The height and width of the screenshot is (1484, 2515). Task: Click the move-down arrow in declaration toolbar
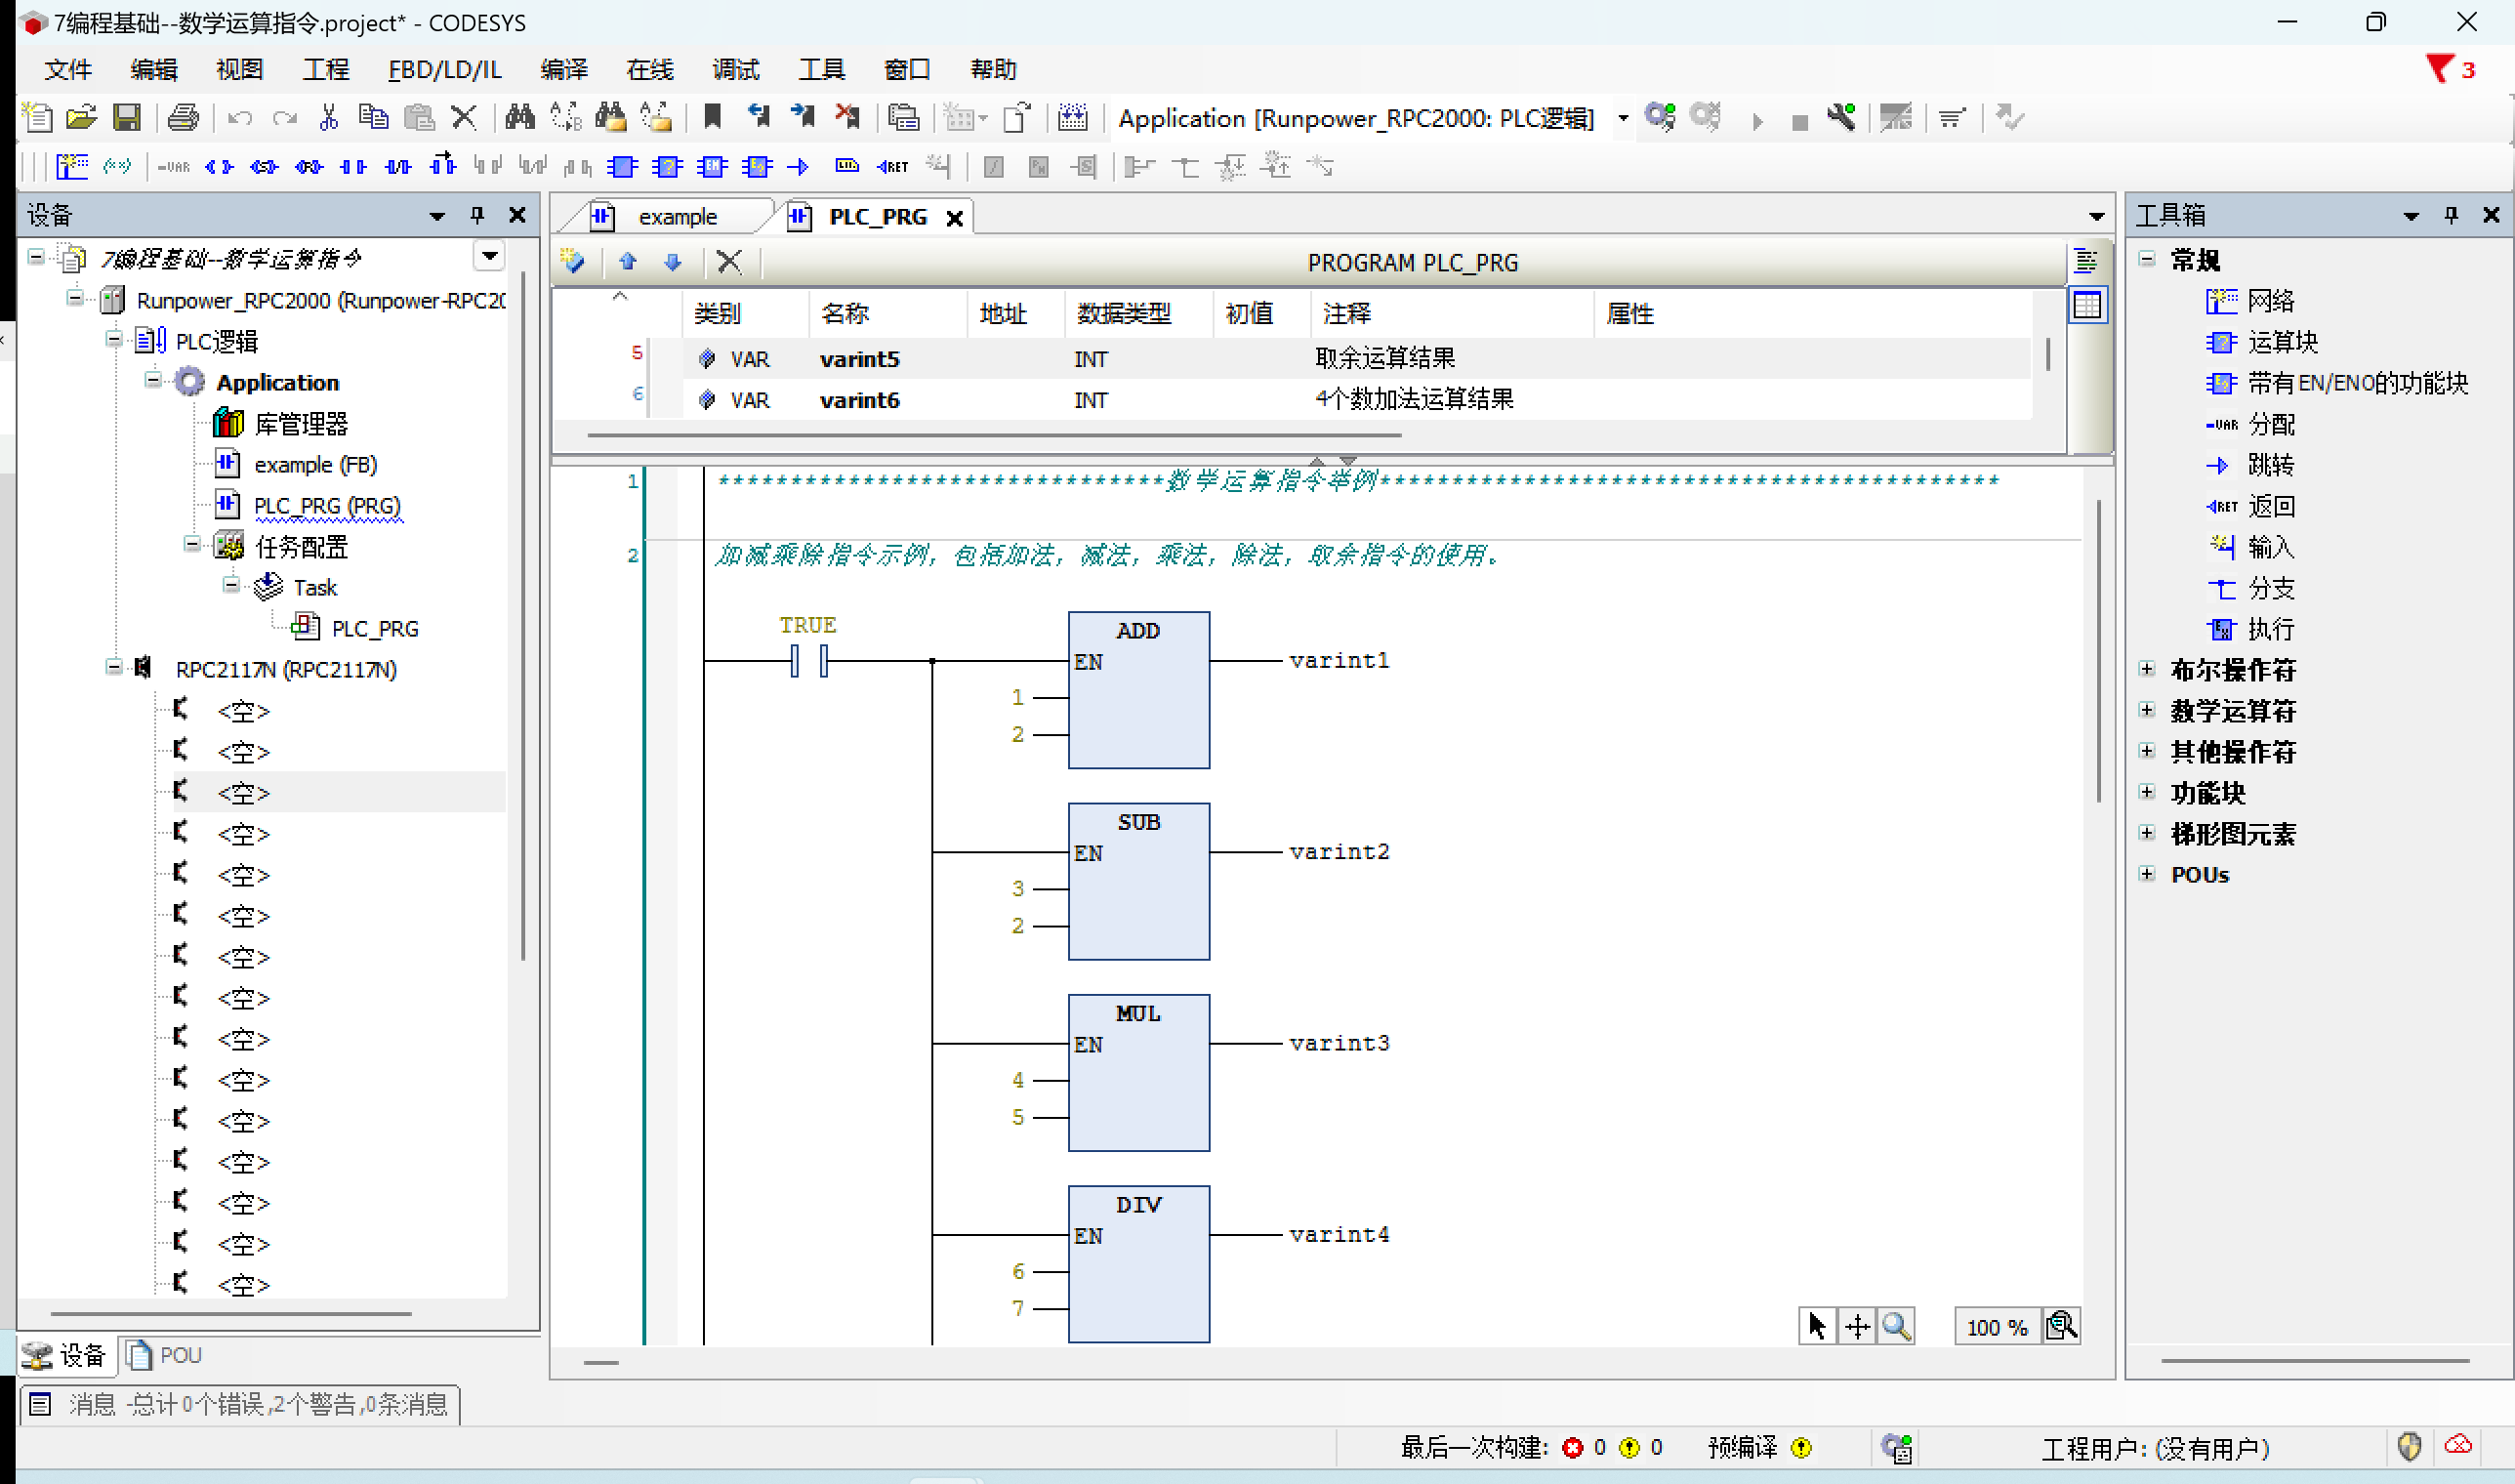(673, 262)
